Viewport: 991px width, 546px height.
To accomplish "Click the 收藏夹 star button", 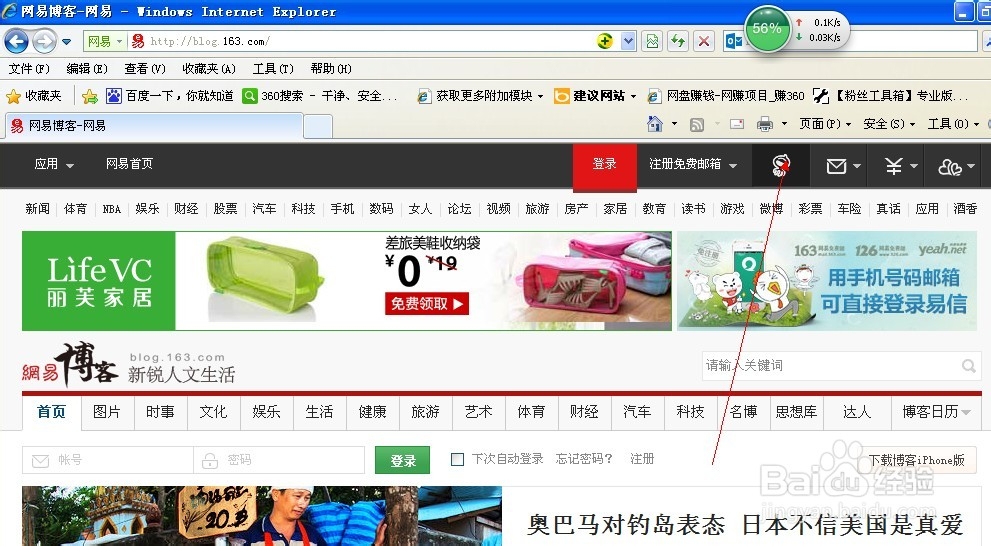I will coord(33,95).
